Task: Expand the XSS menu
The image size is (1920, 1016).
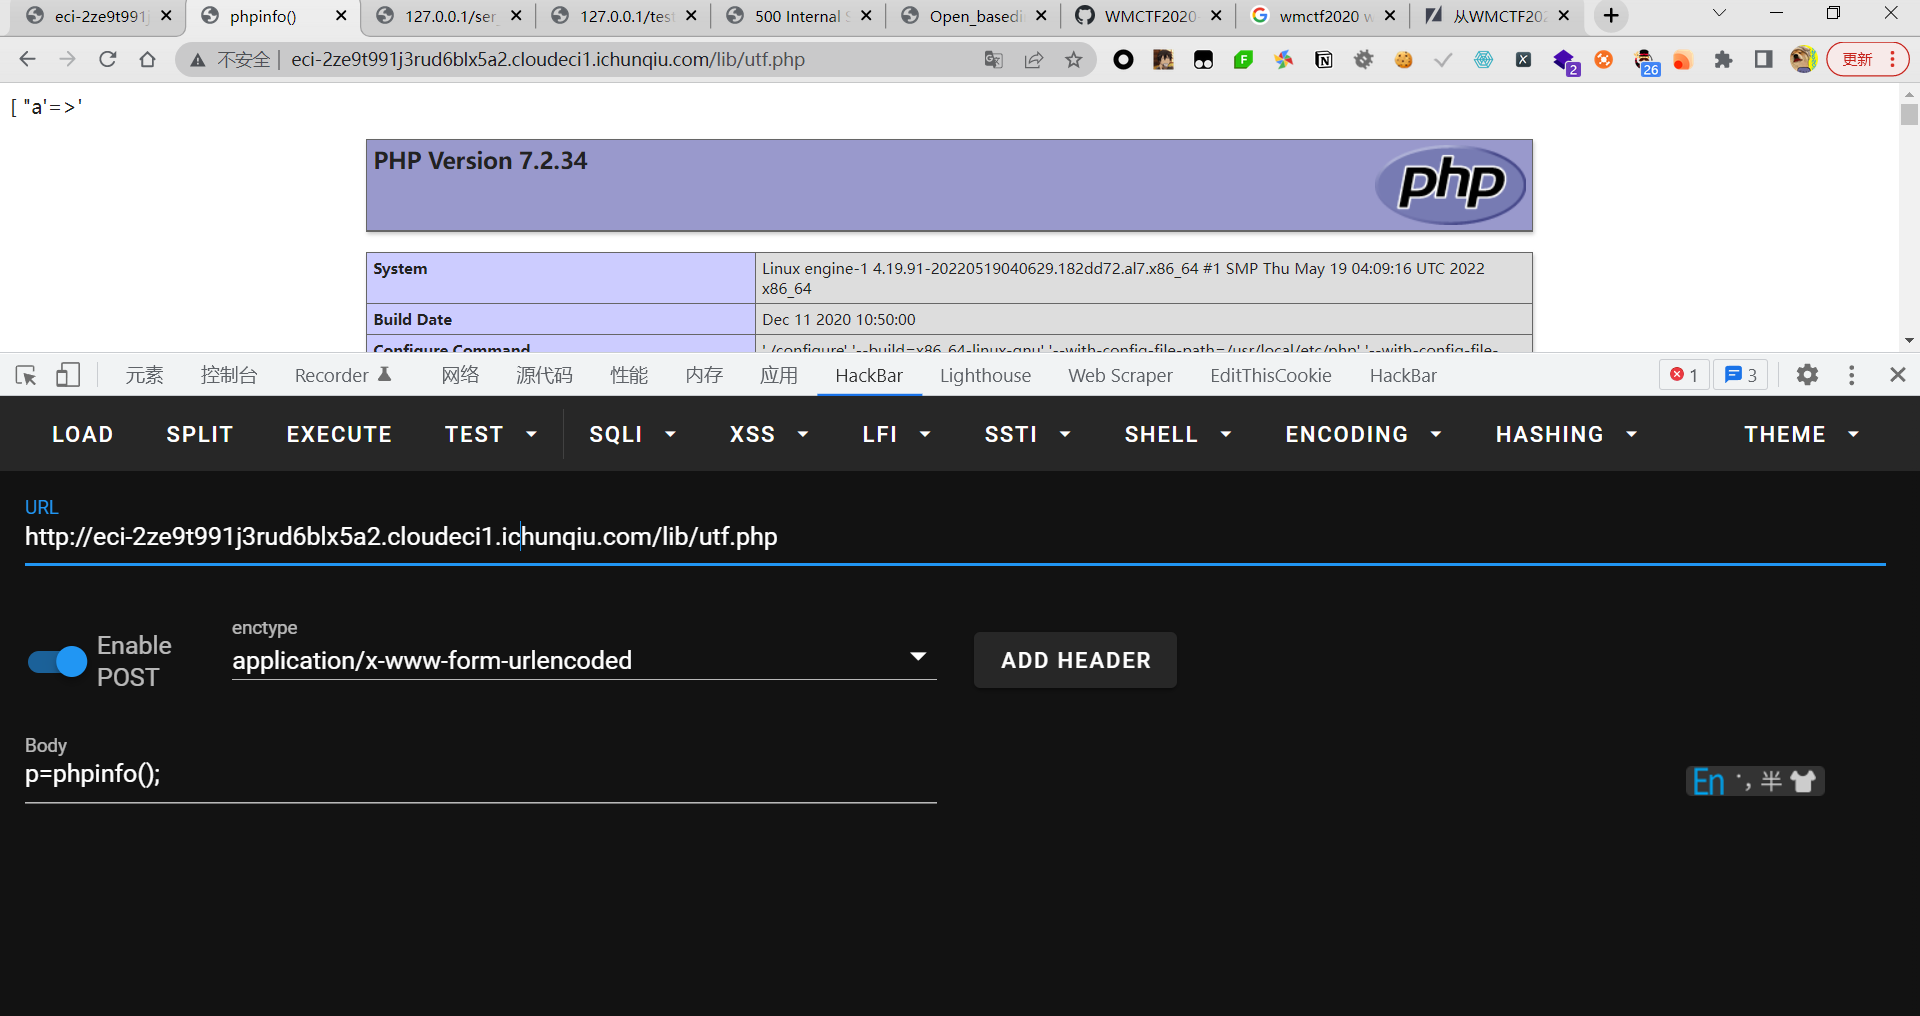Action: pos(769,434)
